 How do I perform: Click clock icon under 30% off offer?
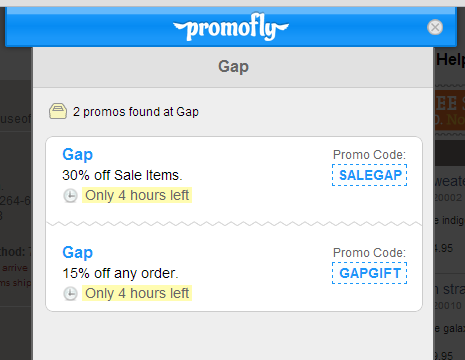tap(70, 196)
